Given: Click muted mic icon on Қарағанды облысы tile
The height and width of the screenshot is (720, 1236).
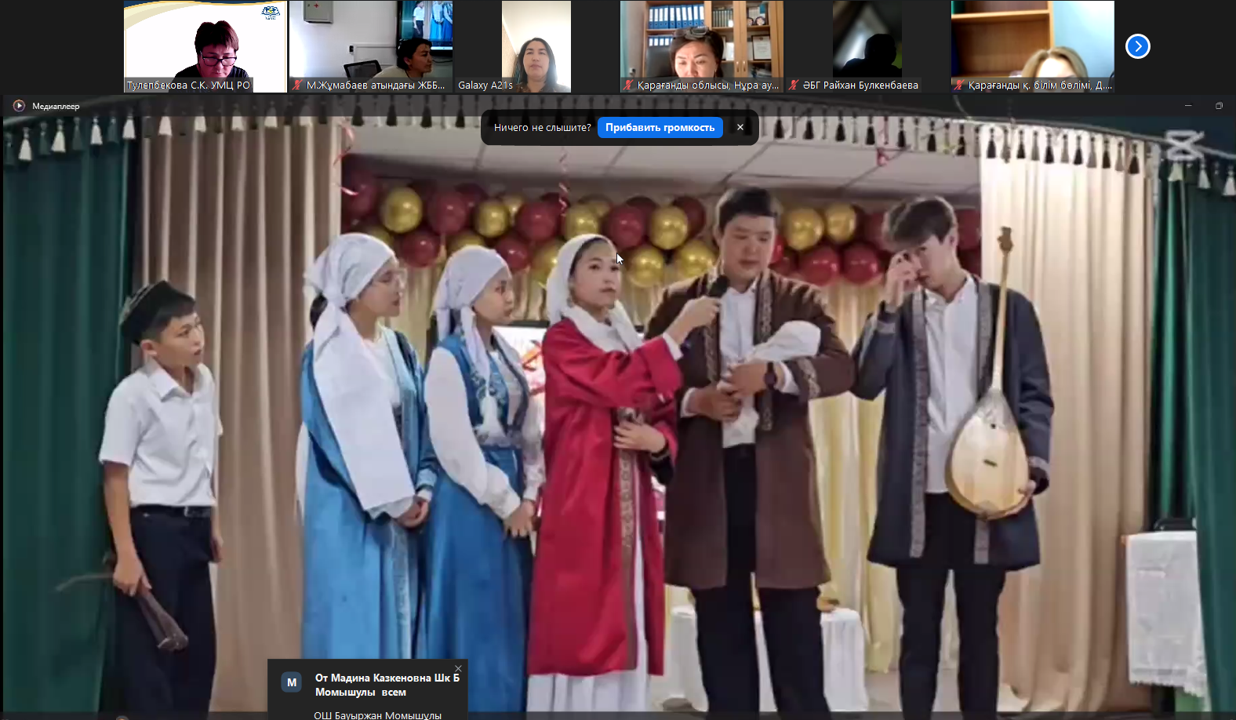Looking at the screenshot, I should point(629,86).
